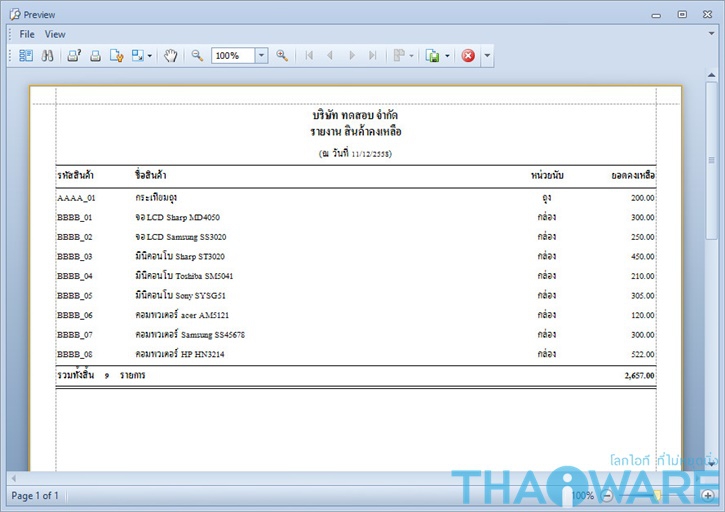The height and width of the screenshot is (512, 725).
Task: Click the status bar zoom out minus button
Action: click(607, 496)
